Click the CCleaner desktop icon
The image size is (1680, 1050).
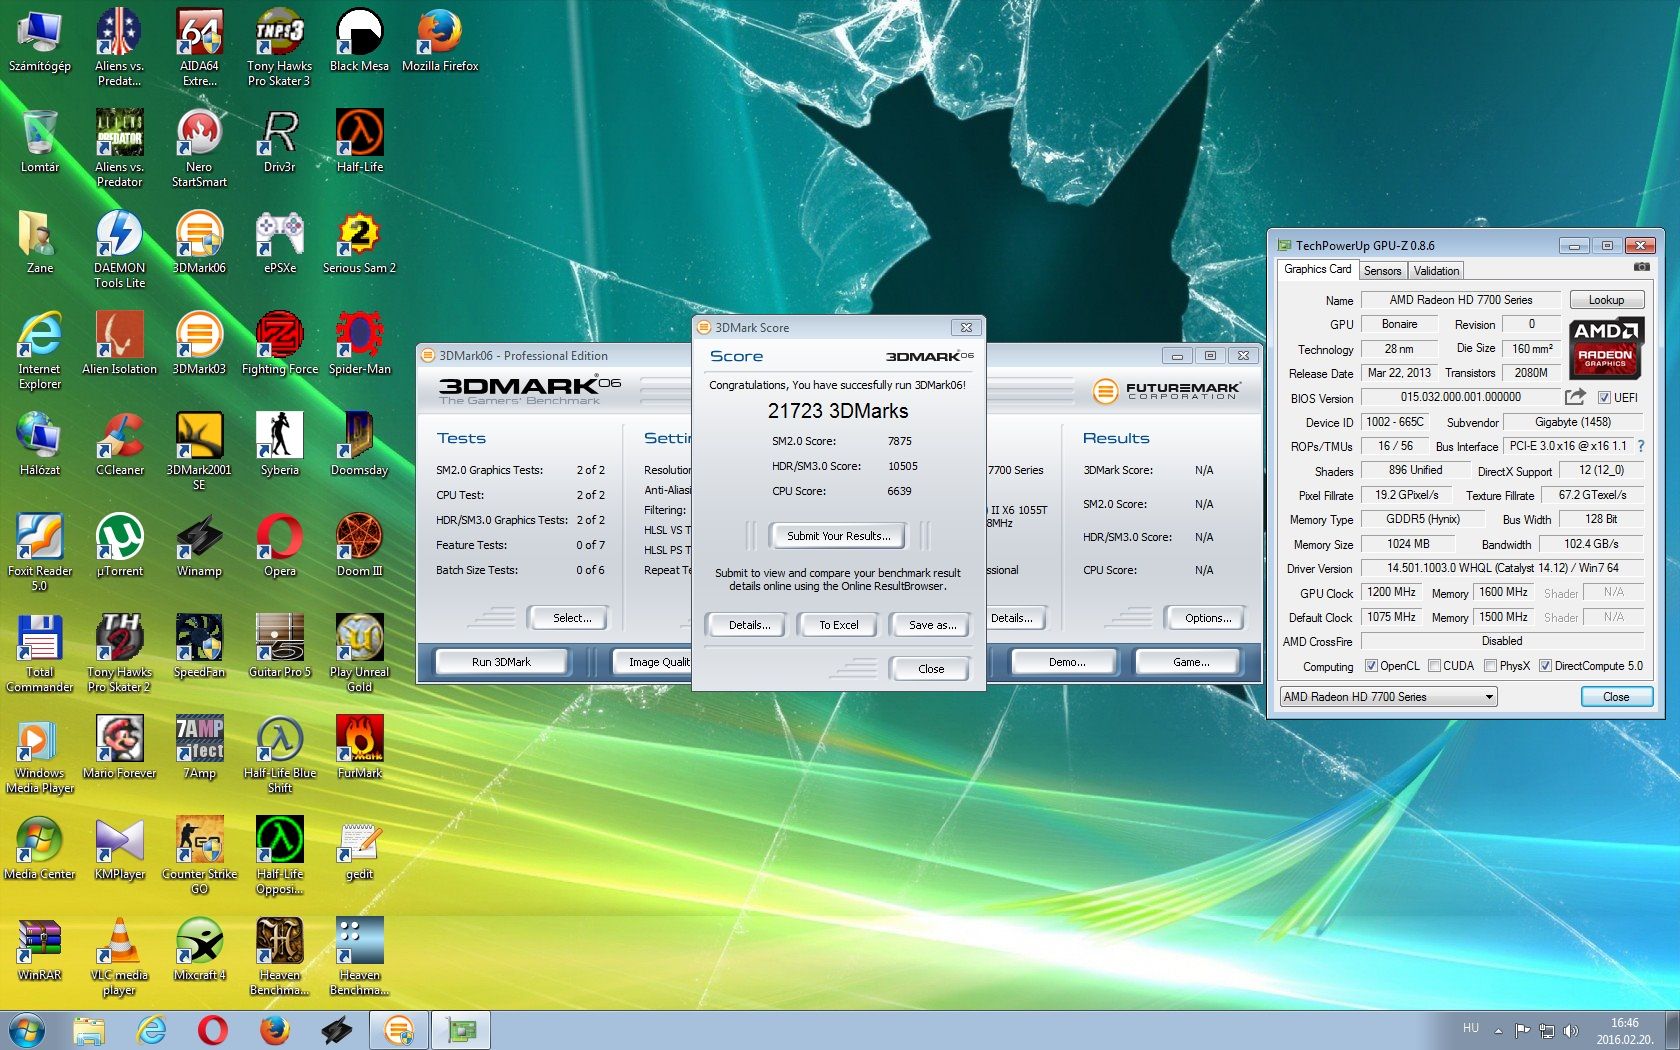coord(119,444)
